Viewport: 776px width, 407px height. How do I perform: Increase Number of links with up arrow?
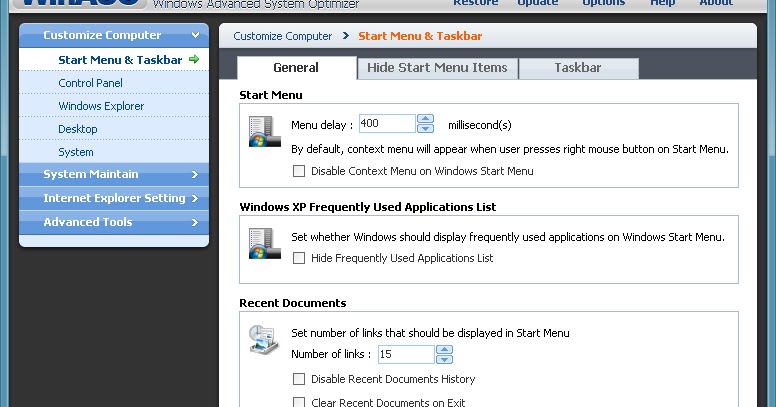click(444, 350)
